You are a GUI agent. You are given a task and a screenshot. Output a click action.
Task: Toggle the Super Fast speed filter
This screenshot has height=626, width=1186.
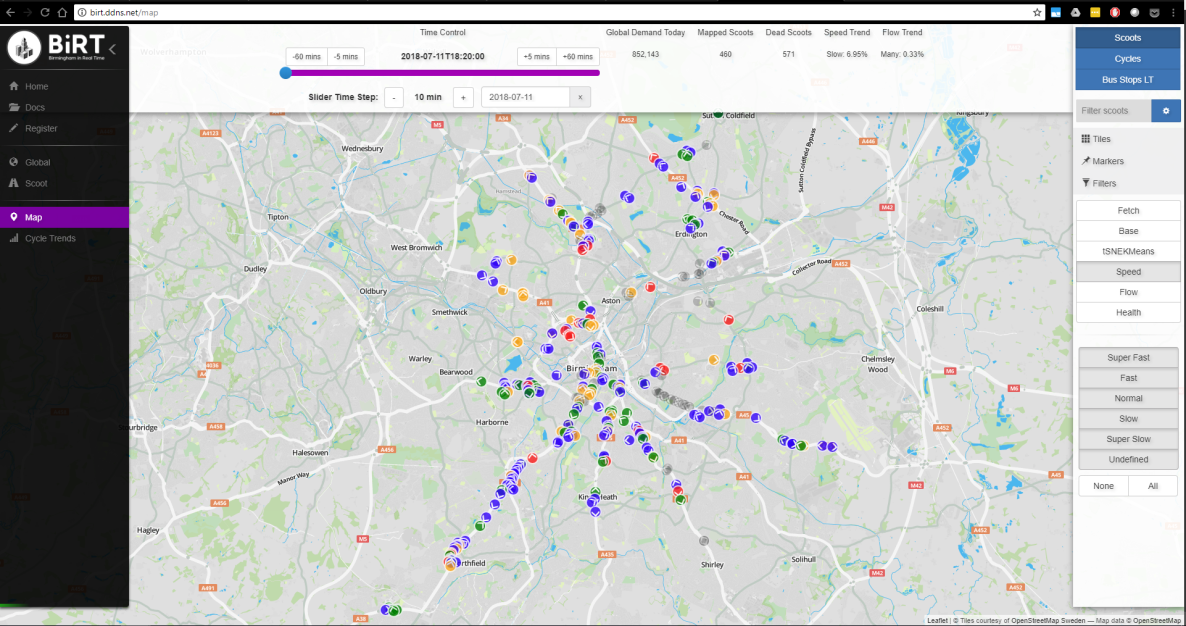[1128, 358]
